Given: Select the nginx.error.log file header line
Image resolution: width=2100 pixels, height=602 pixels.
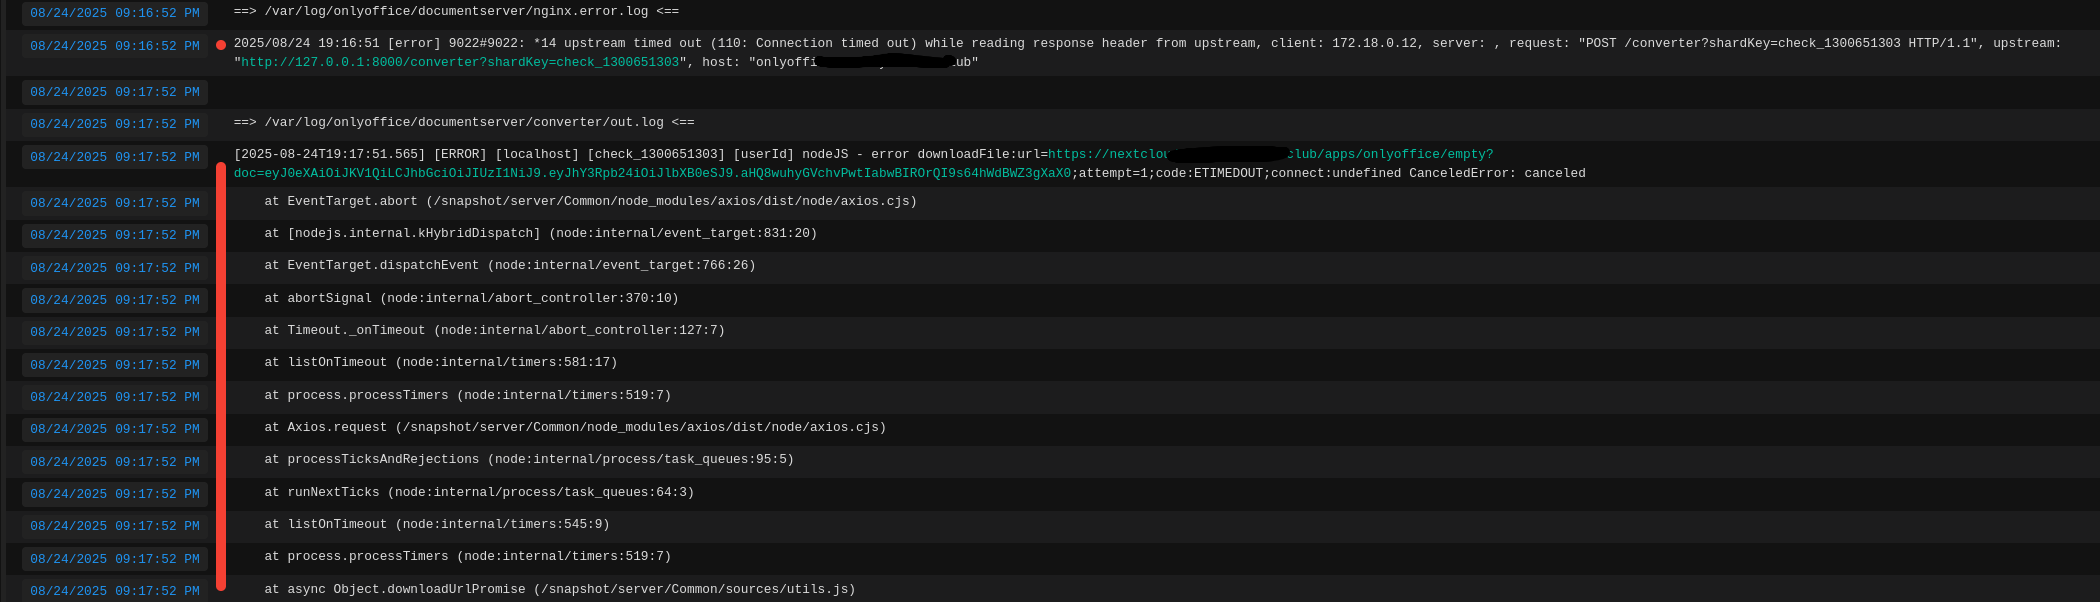Looking at the screenshot, I should [456, 11].
